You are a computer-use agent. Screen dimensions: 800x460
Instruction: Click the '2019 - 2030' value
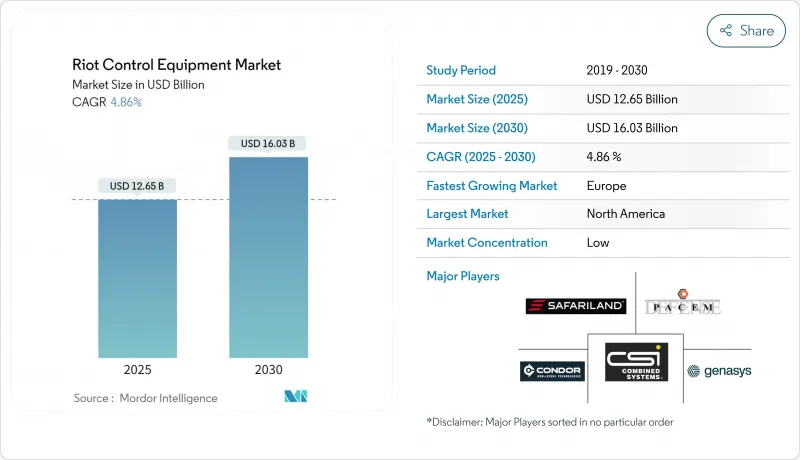(x=617, y=70)
